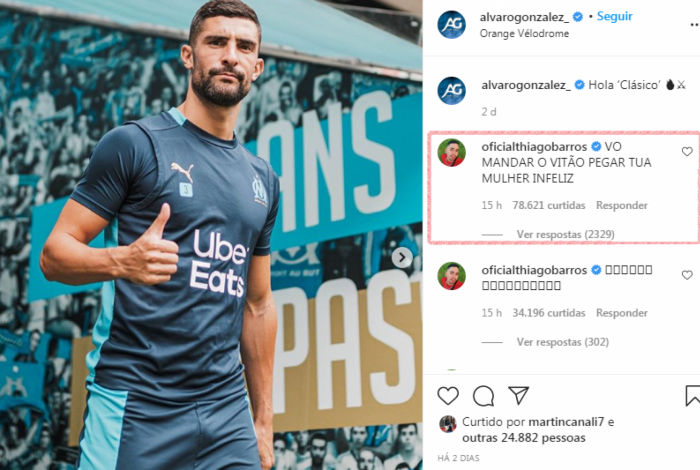Open the Orange Vélodrome location link
The image size is (700, 470).
pyautogui.click(x=524, y=33)
